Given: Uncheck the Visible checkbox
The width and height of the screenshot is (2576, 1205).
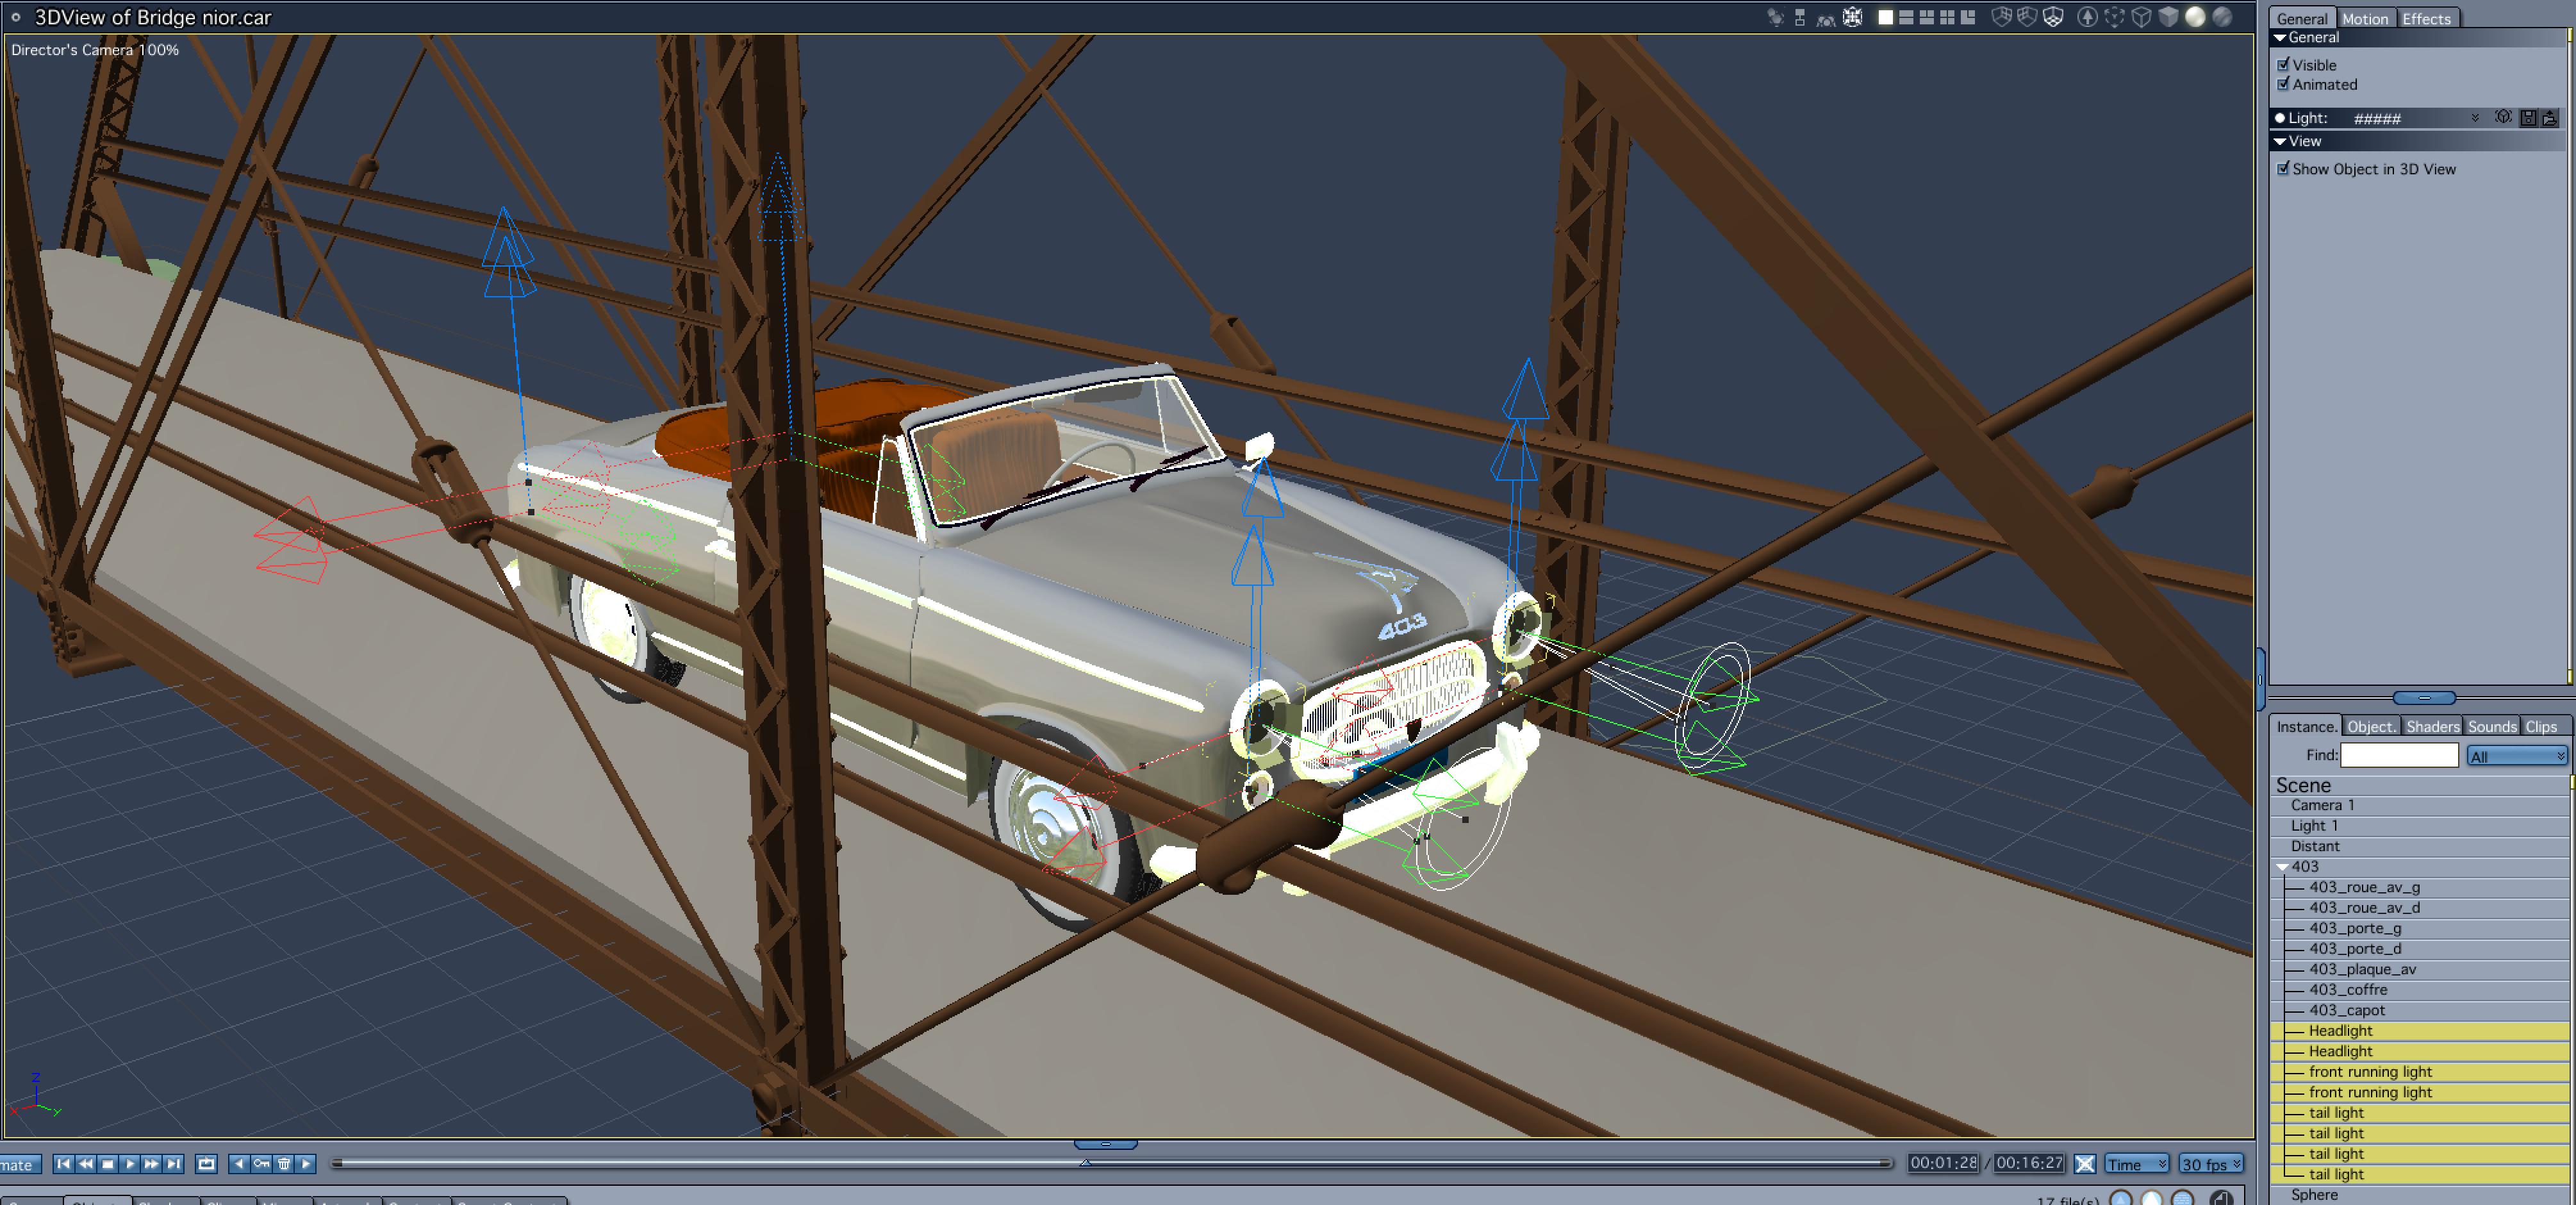Looking at the screenshot, I should (x=2283, y=64).
